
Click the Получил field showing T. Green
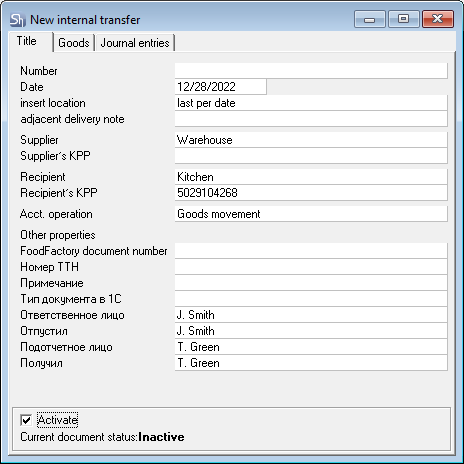[311, 363]
